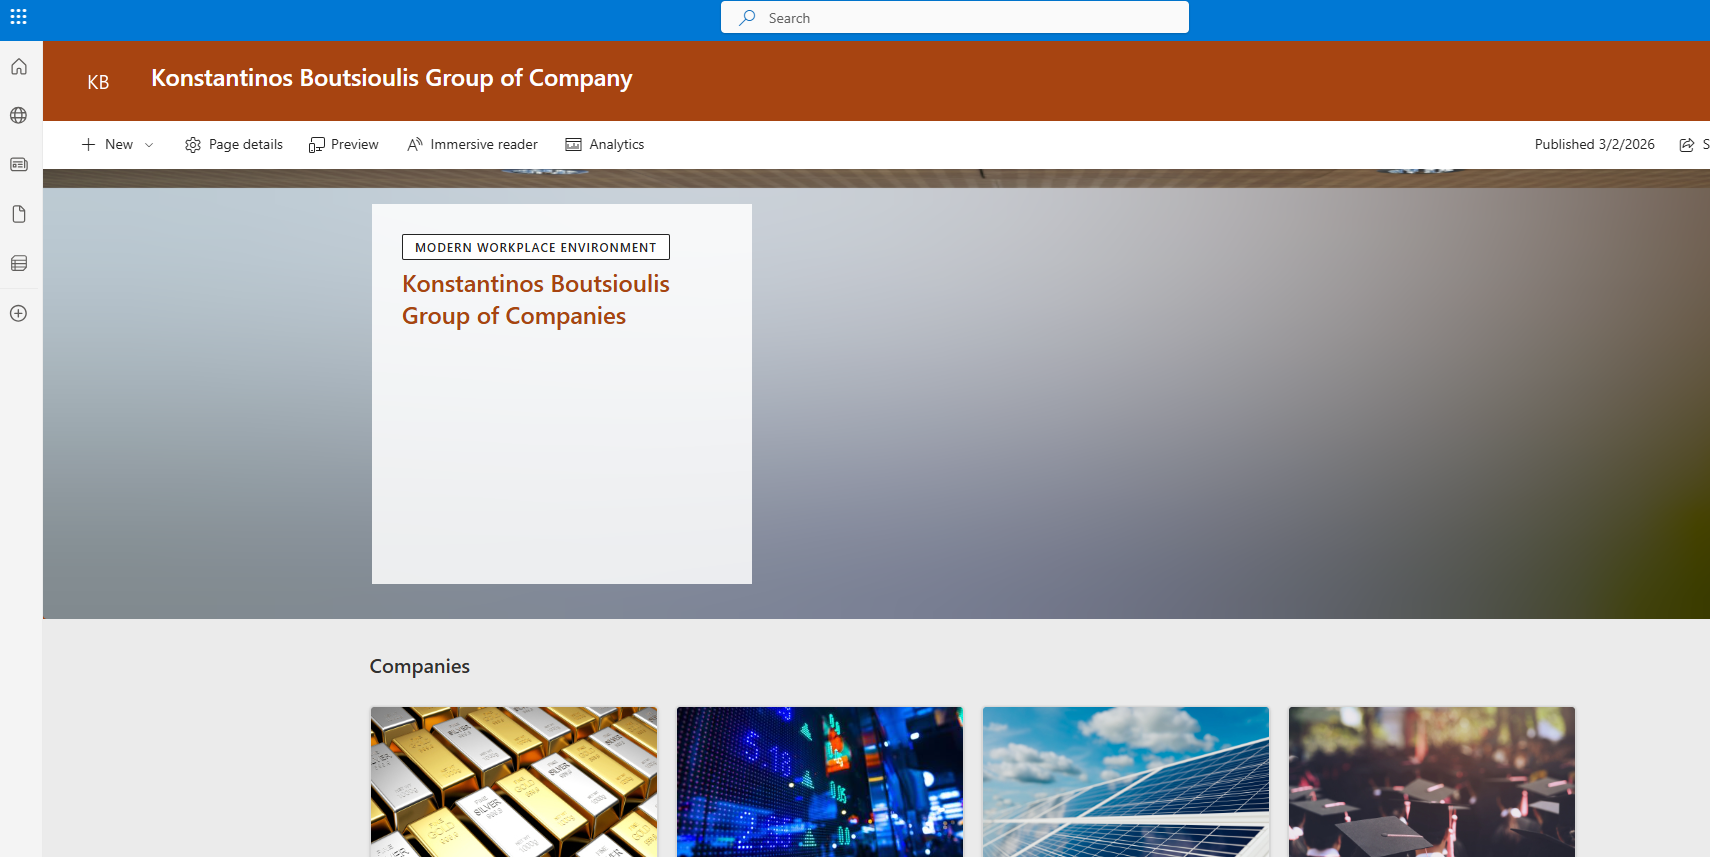Screen dimensions: 1710x857
Task: Open page Preview
Action: click(344, 145)
